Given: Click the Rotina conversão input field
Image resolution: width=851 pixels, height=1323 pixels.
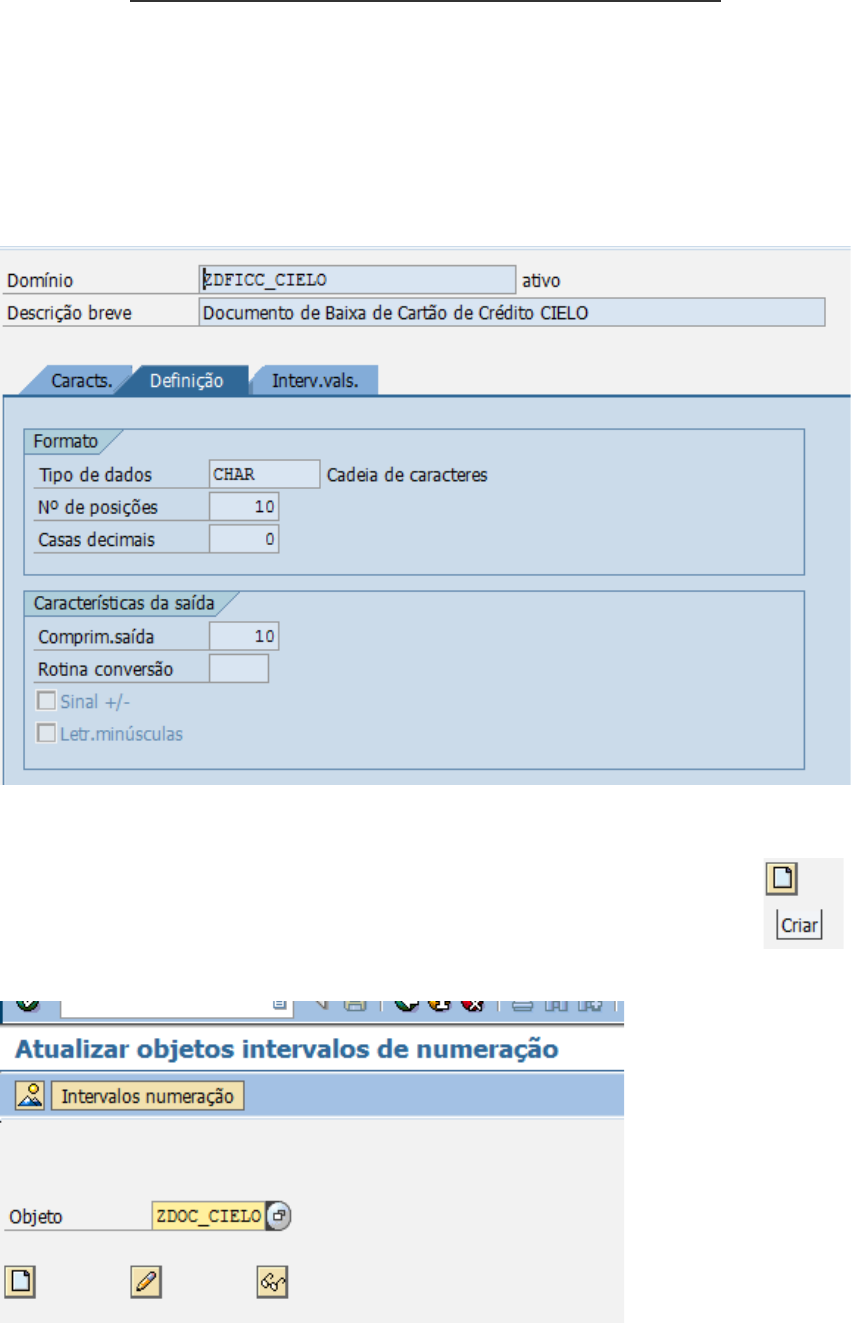Looking at the screenshot, I should pyautogui.click(x=239, y=668).
